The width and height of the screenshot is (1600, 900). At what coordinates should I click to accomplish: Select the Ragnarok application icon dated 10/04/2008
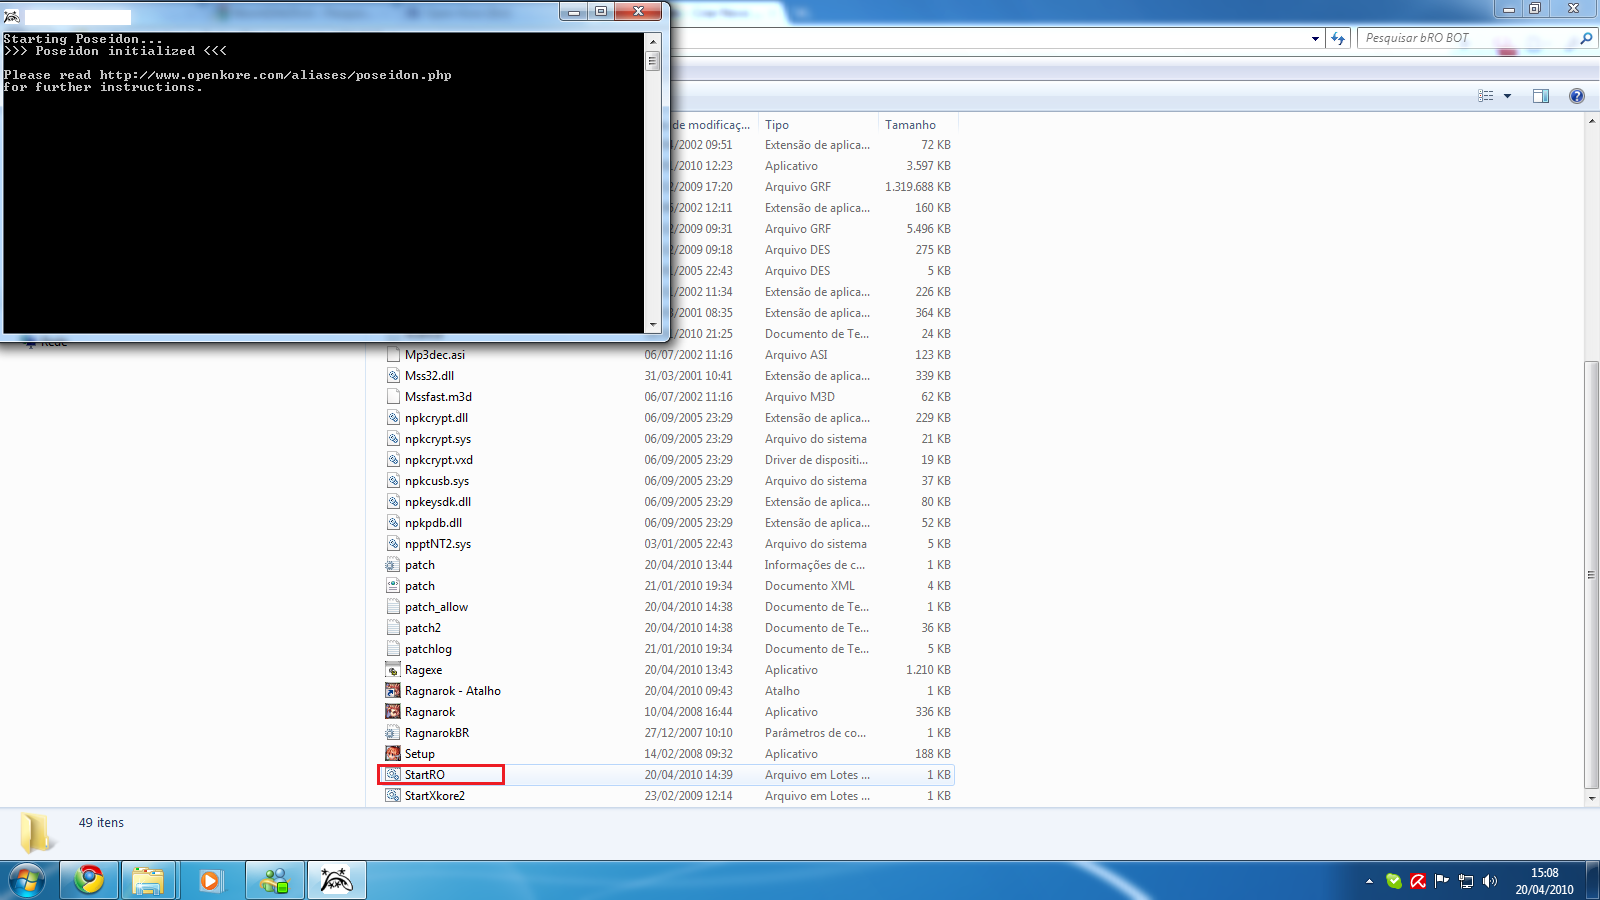pos(393,711)
